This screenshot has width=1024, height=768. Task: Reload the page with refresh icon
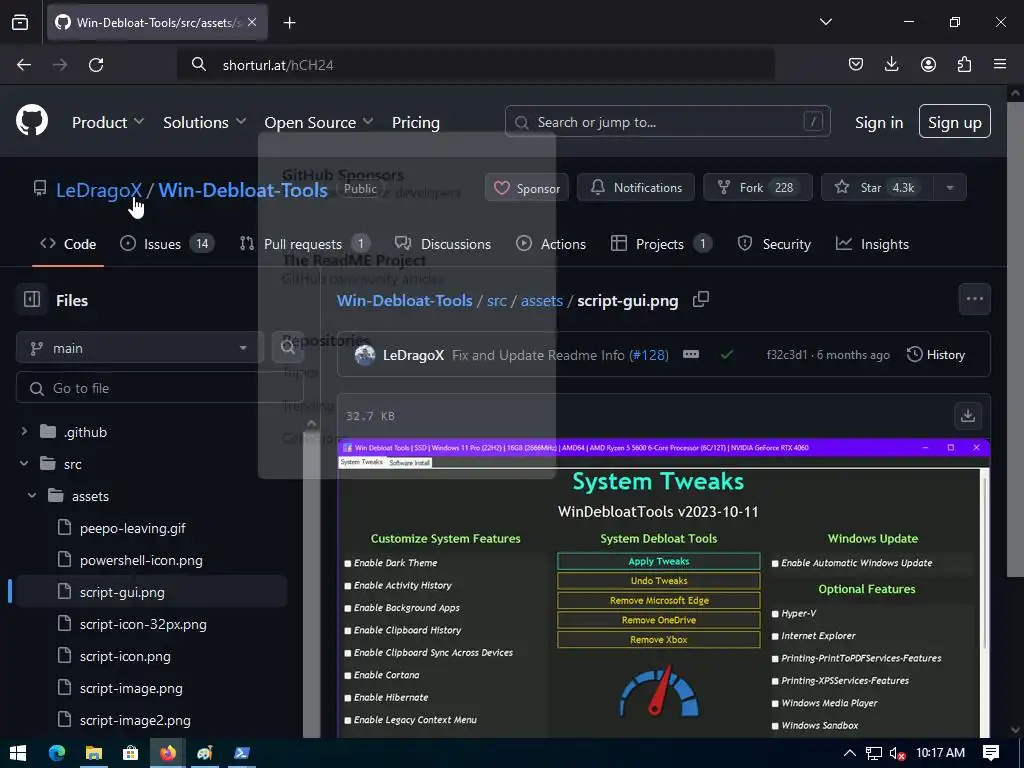pos(96,65)
